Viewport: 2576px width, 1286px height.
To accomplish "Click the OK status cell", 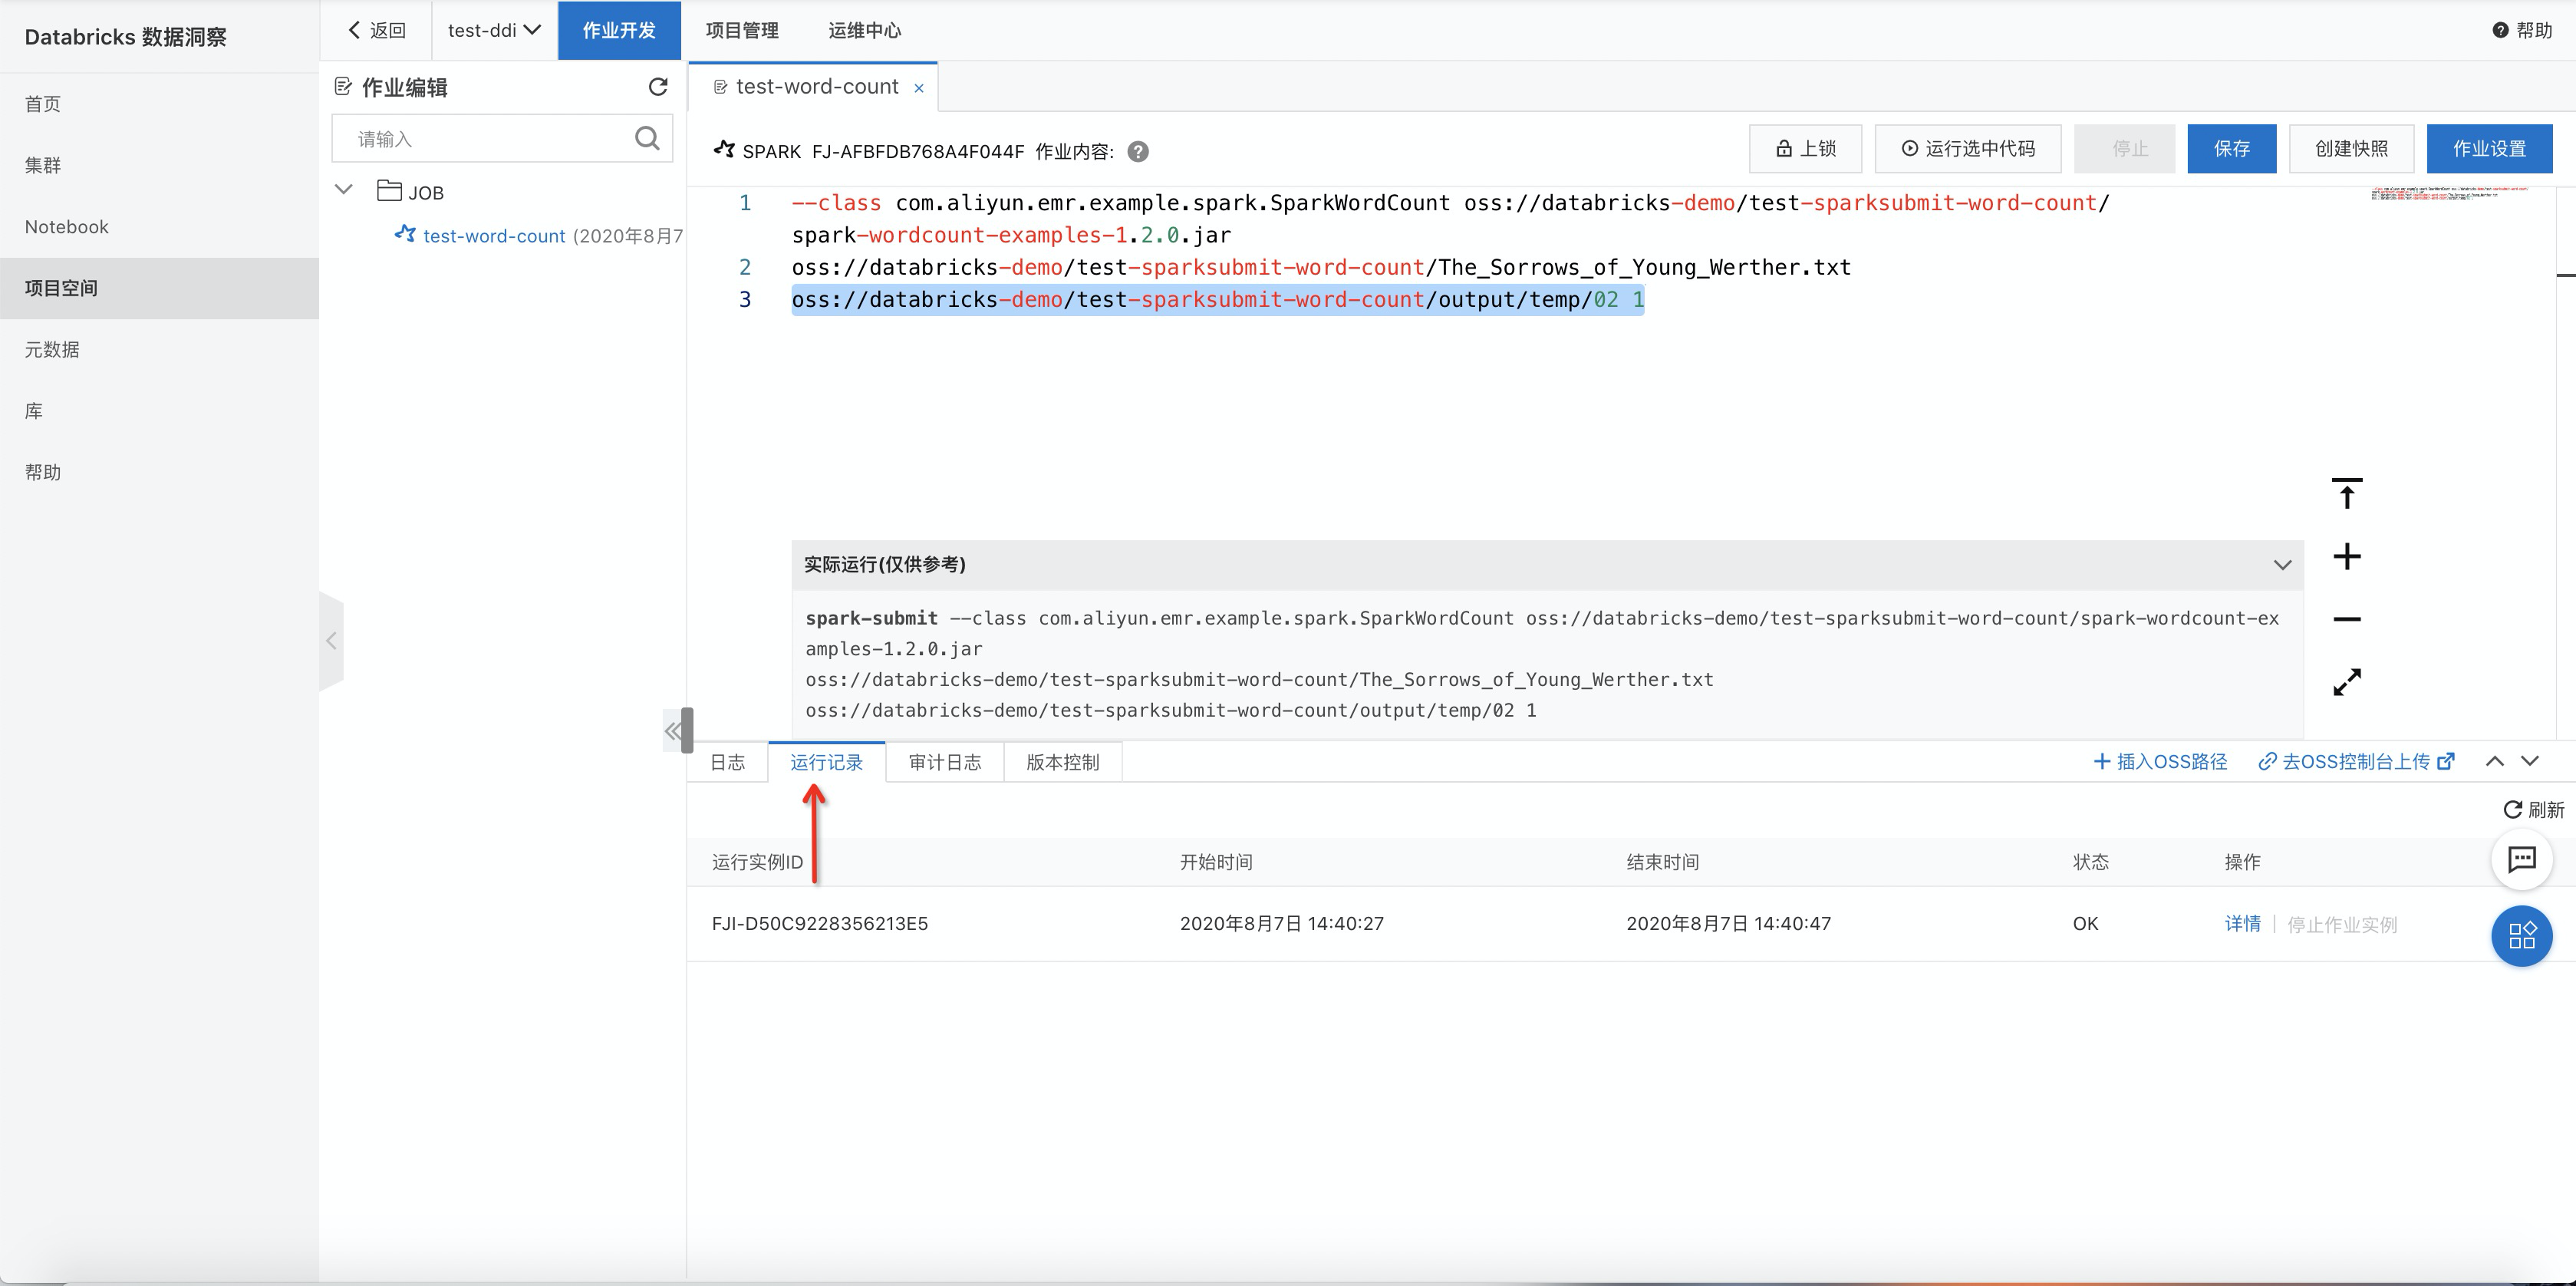I will click(x=2085, y=923).
